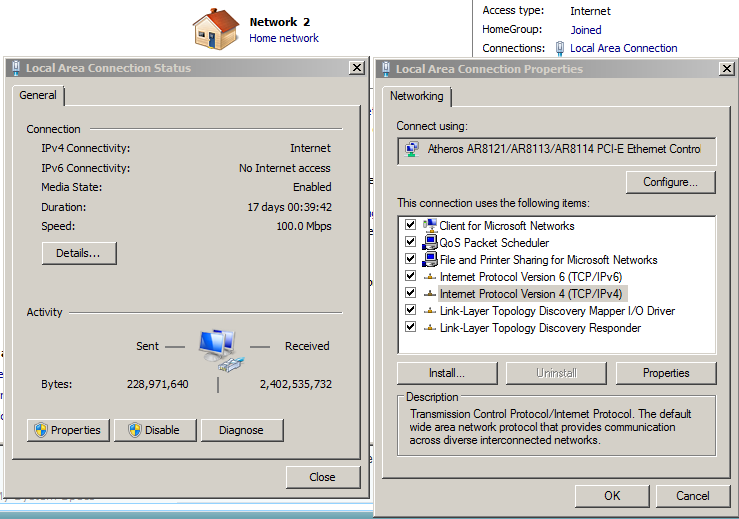Close the Status dialog with Close button
This screenshot has height=519, width=739.
coord(323,477)
